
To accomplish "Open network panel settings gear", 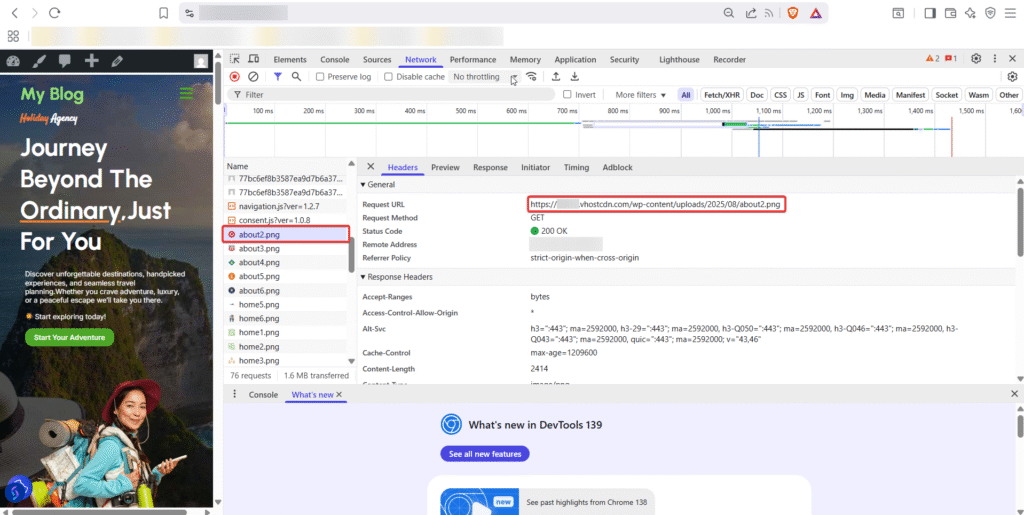I will pos(1013,76).
